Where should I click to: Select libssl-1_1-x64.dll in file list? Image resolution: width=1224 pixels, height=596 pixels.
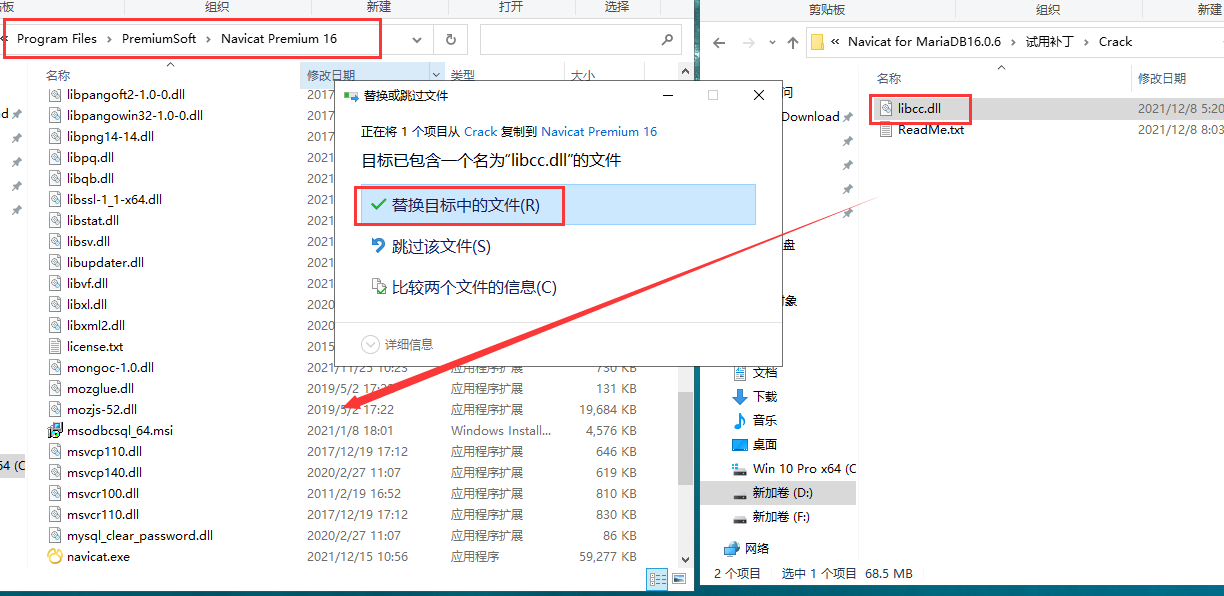click(x=114, y=199)
